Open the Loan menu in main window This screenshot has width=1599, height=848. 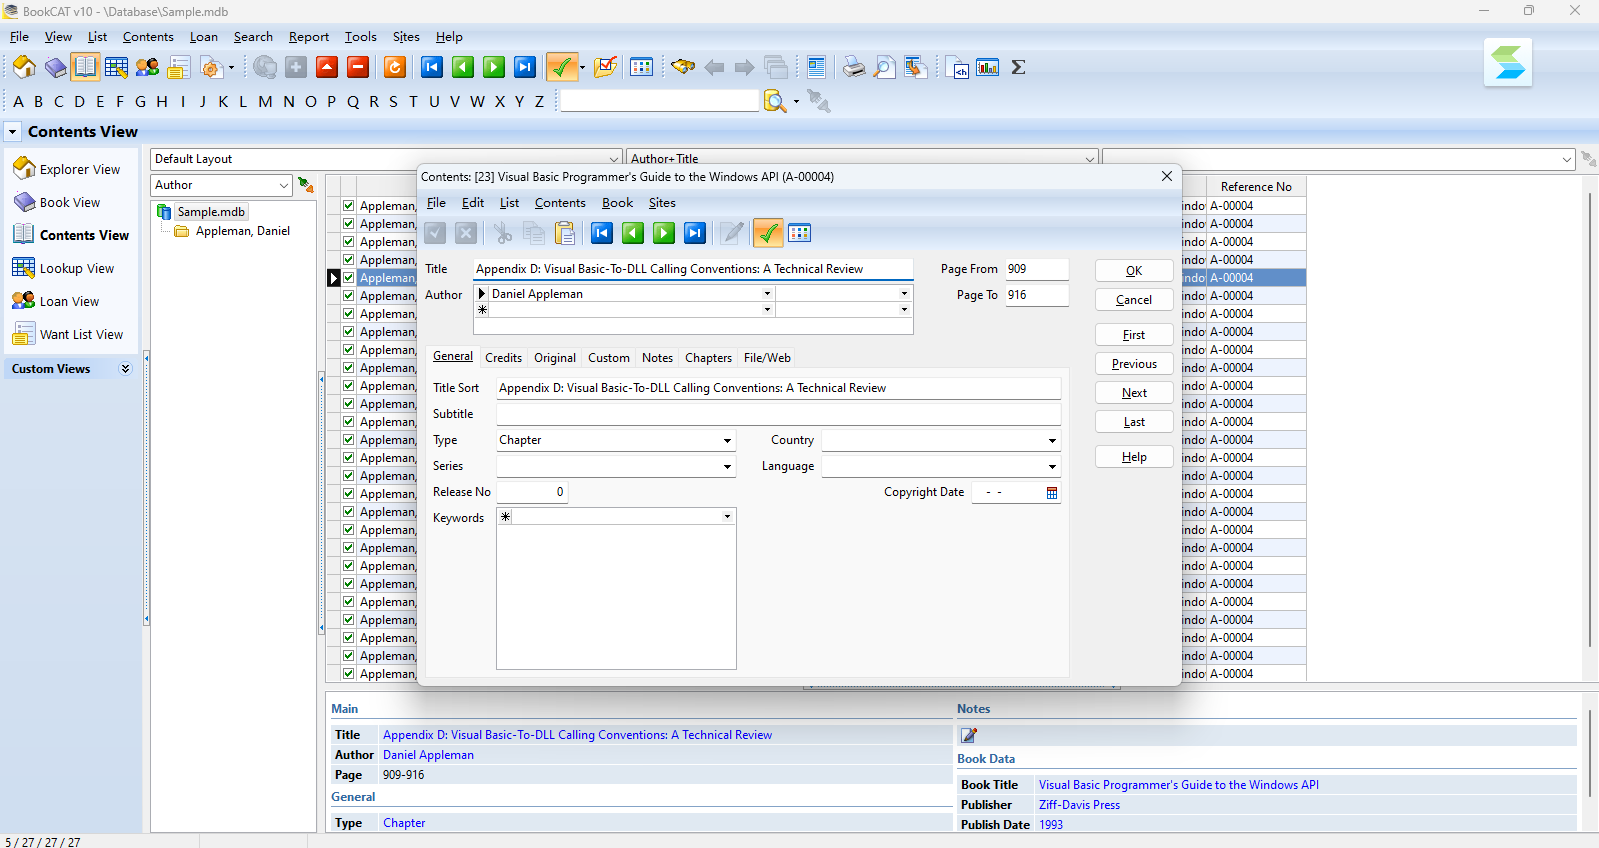coord(203,37)
